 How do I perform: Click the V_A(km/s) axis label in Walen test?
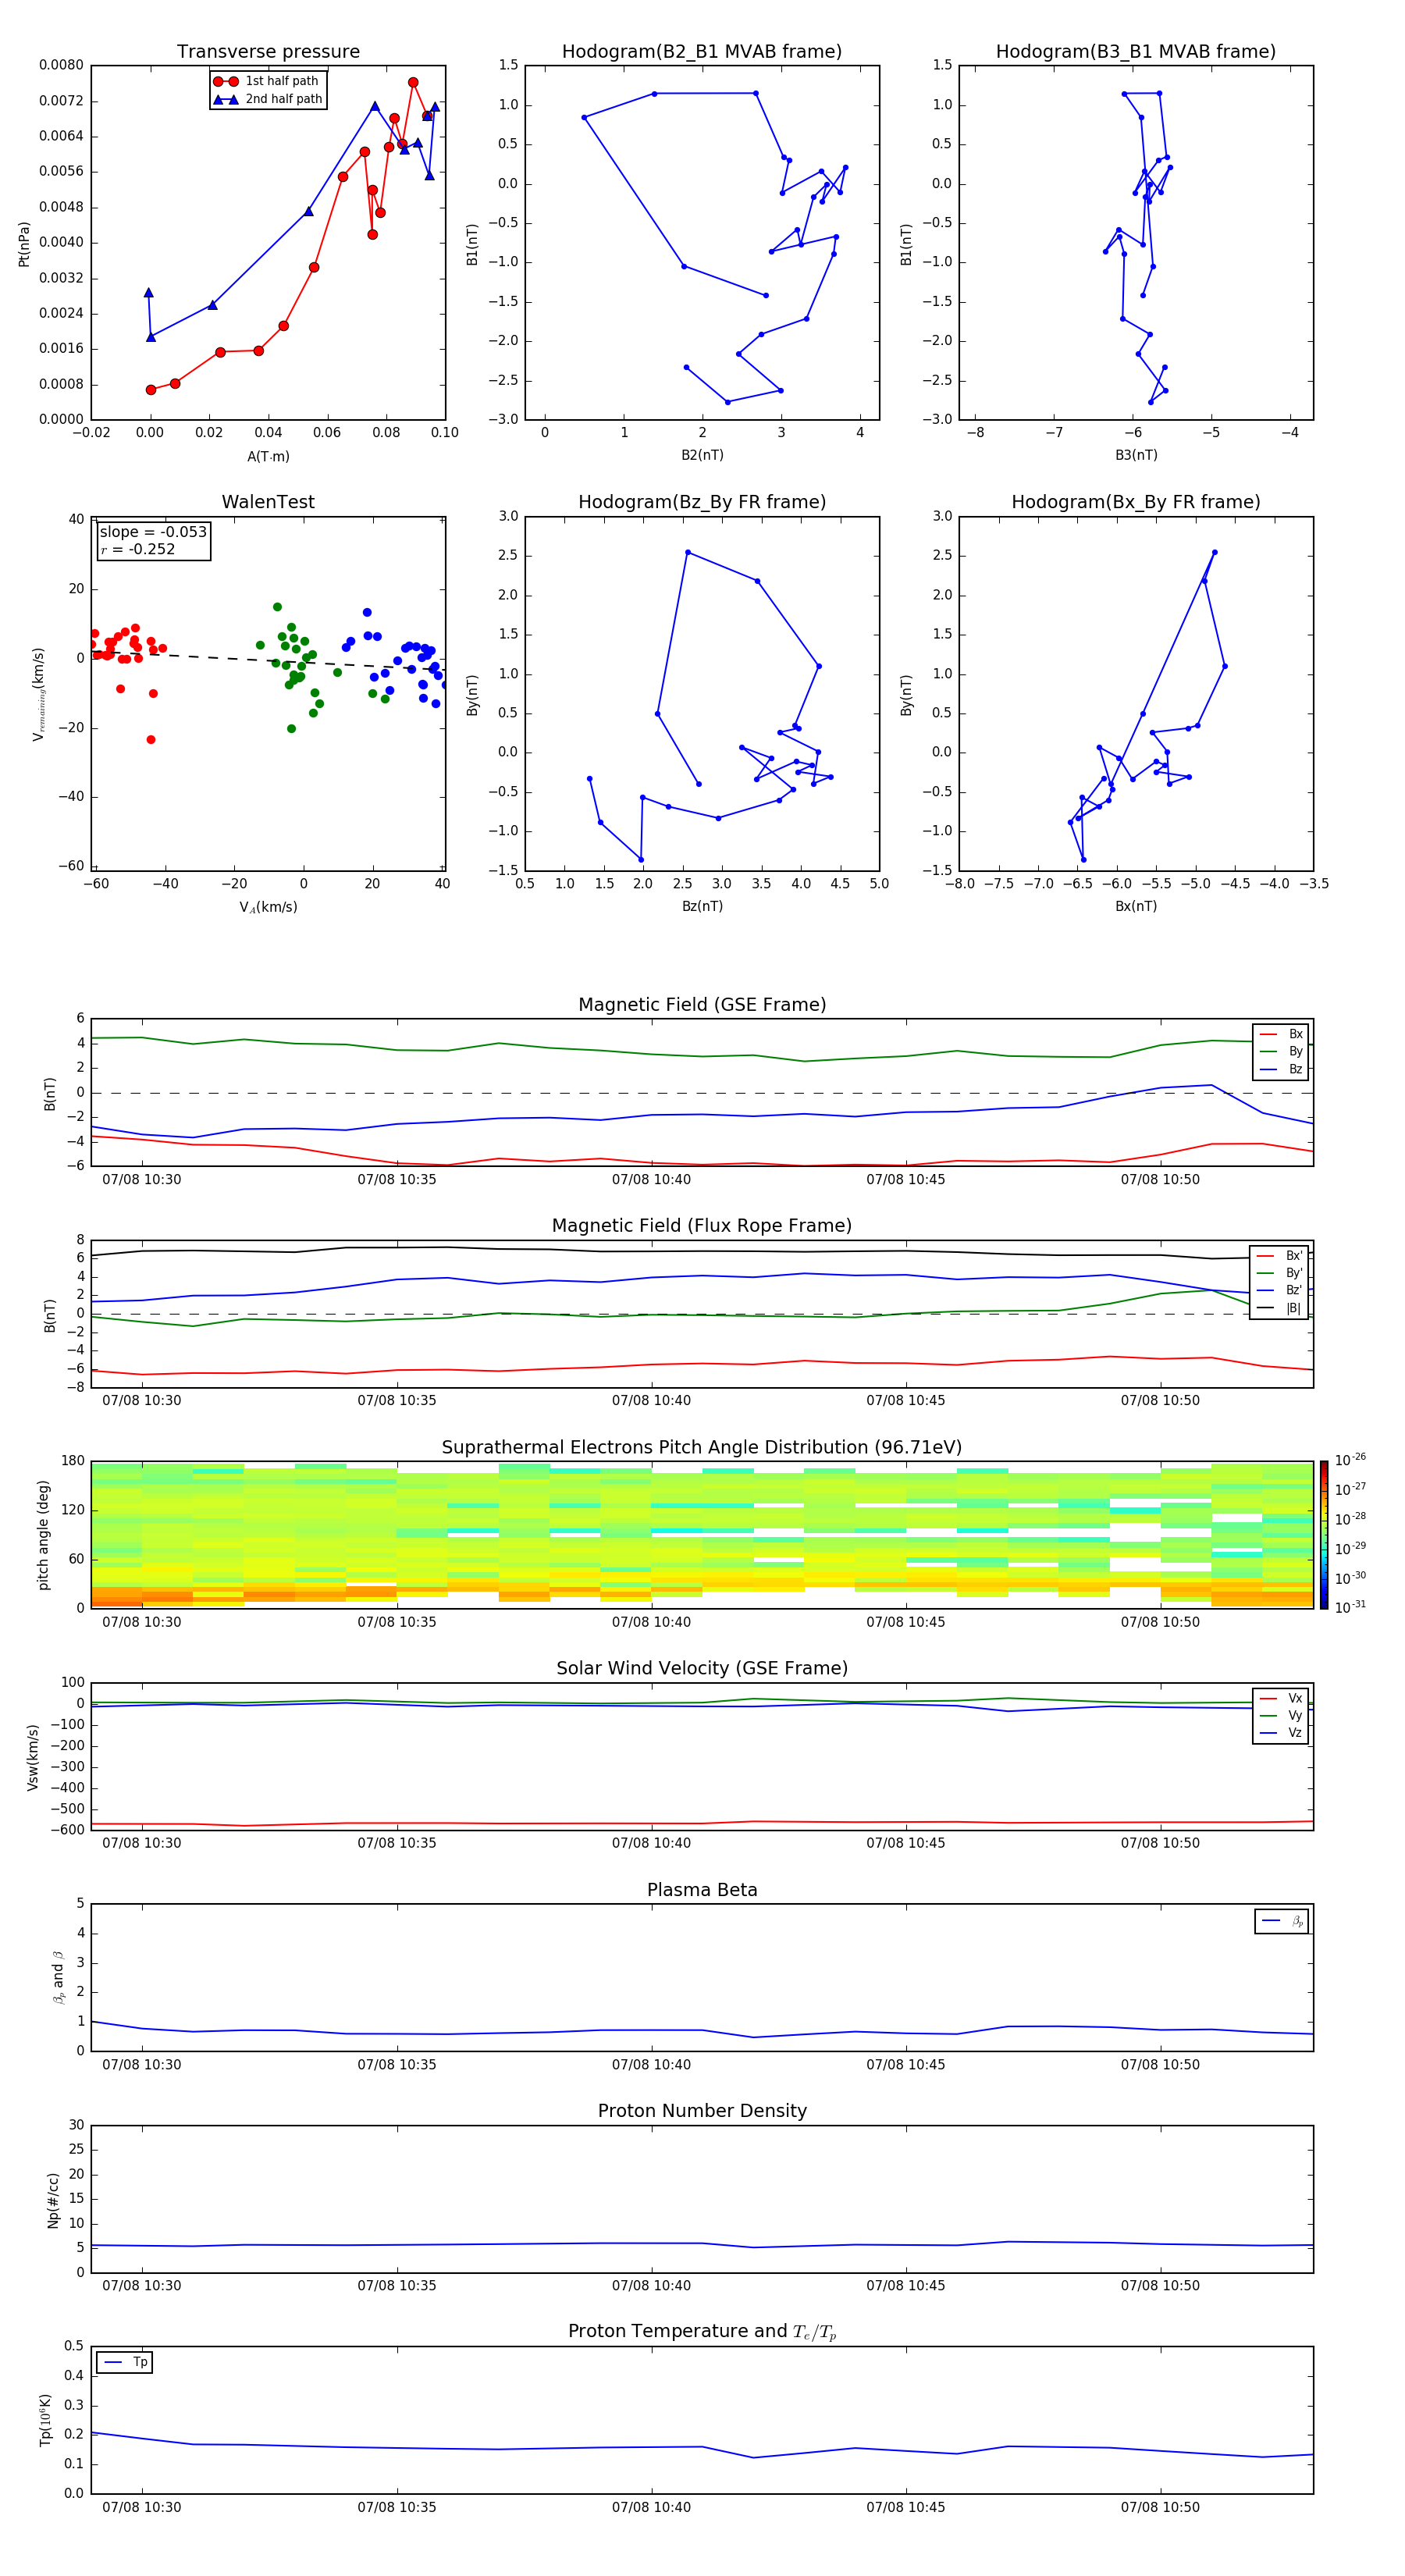coord(268,908)
